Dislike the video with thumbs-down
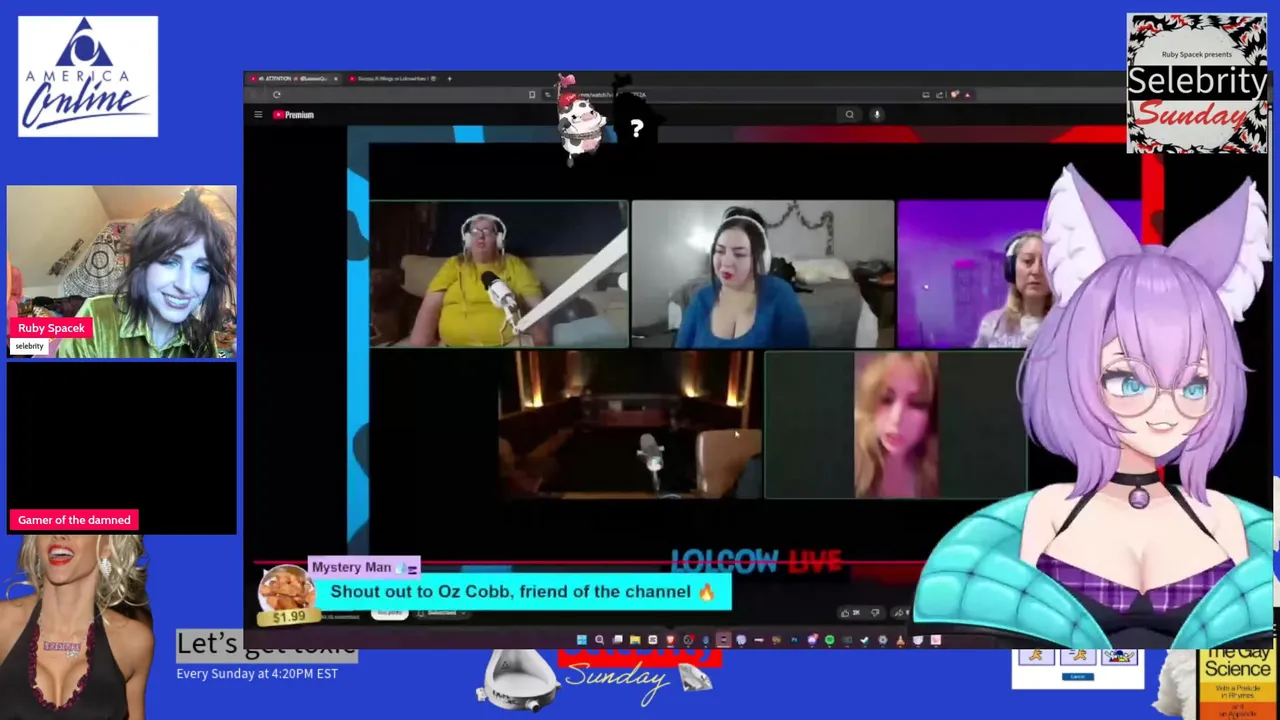 [875, 612]
